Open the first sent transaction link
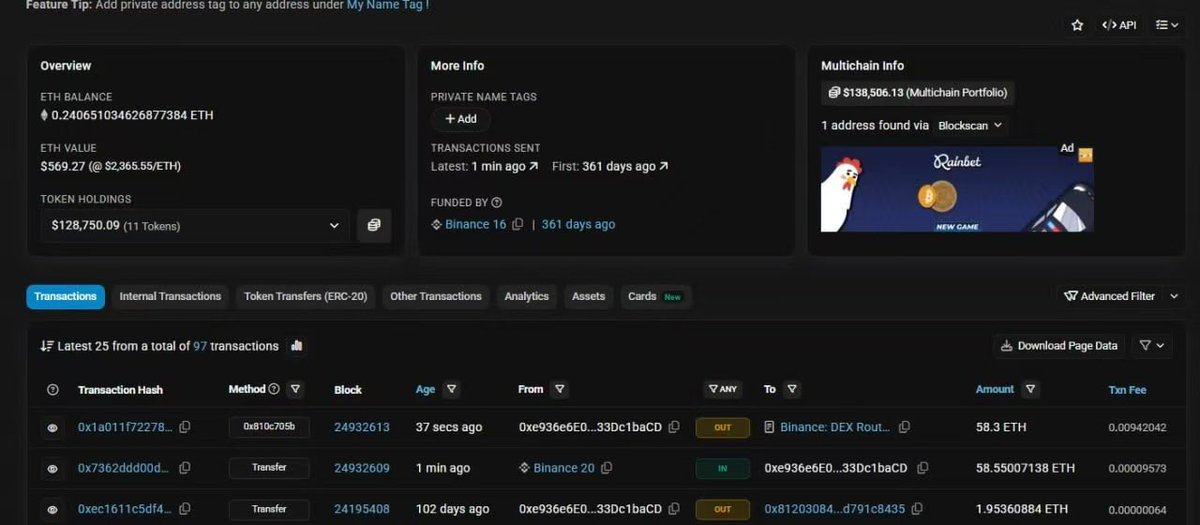The image size is (1200, 525). (625, 166)
